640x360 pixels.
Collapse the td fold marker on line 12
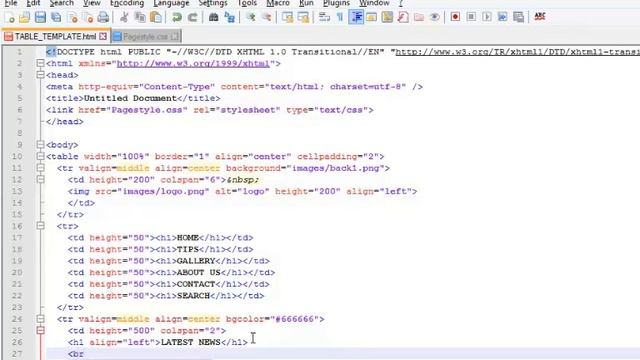click(x=40, y=180)
